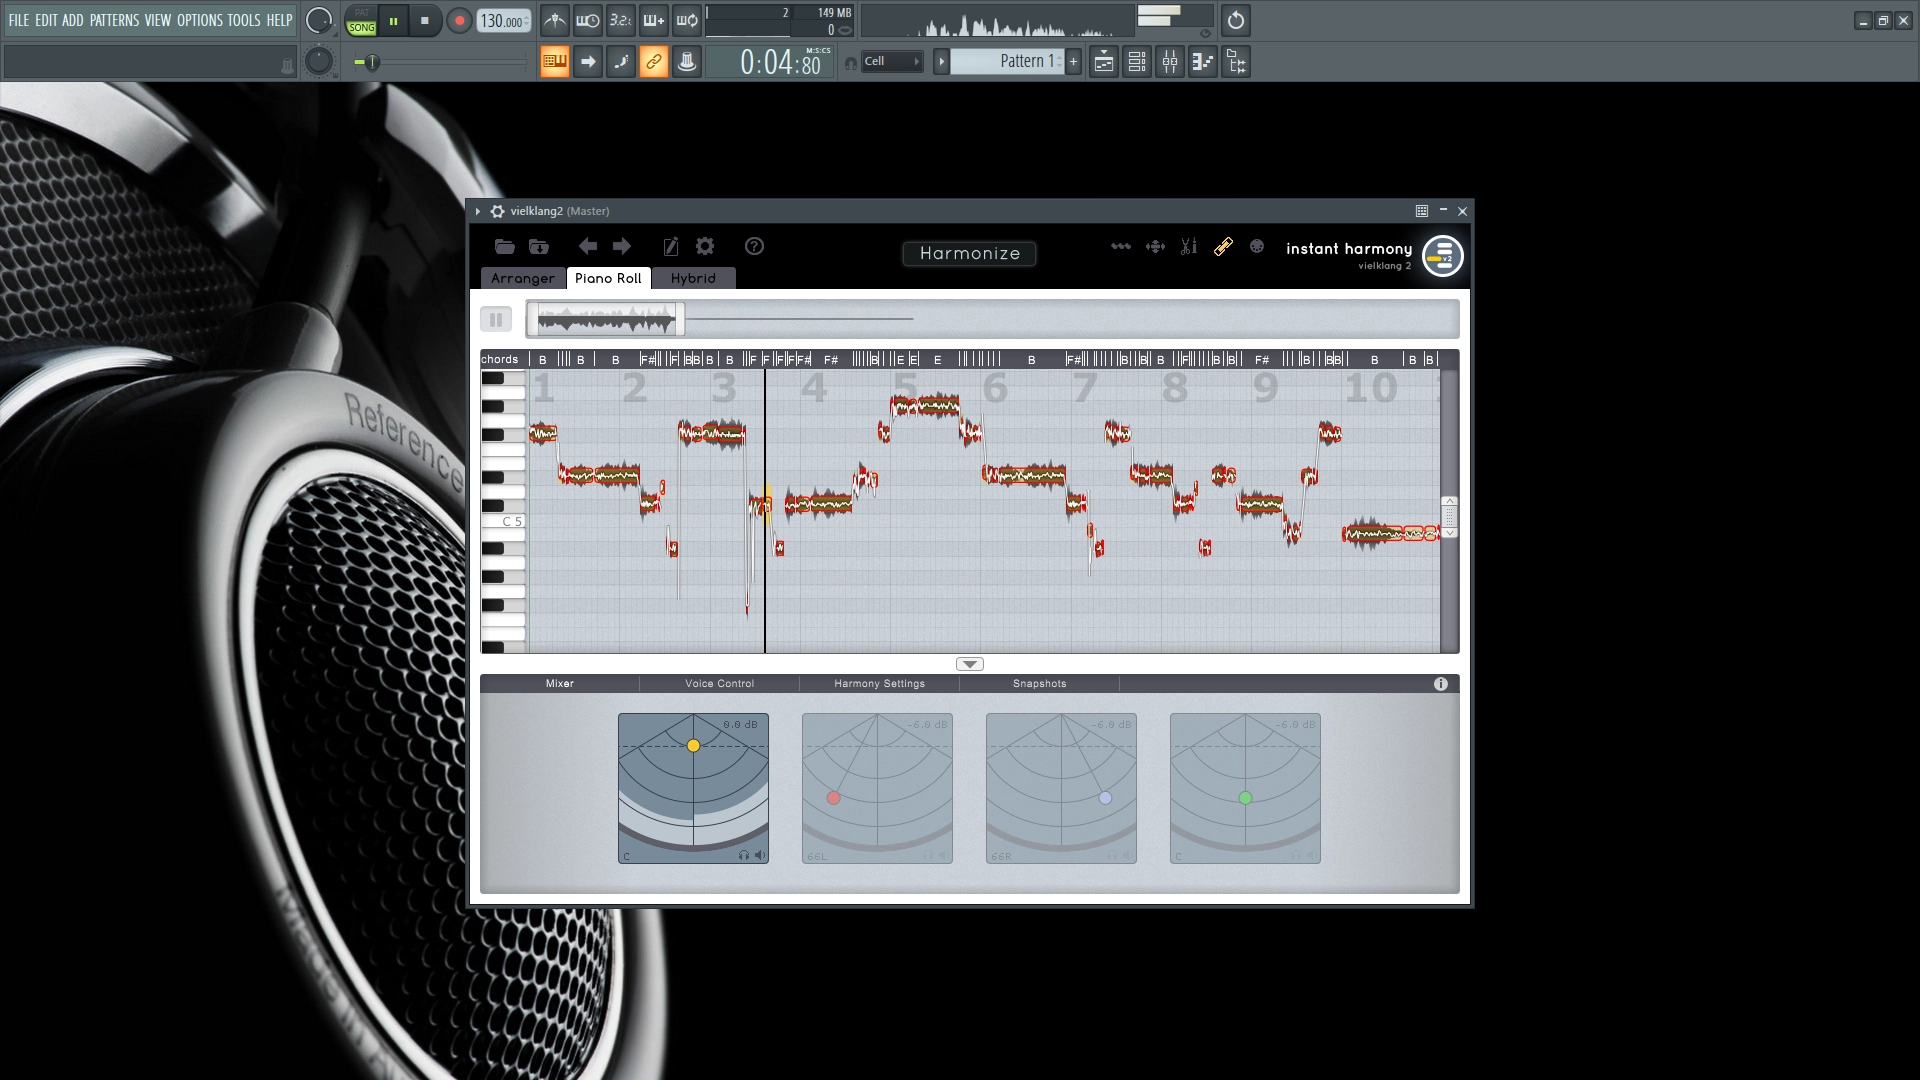Image resolution: width=1920 pixels, height=1080 pixels.
Task: Toggle the metronome icon
Action: 555,20
